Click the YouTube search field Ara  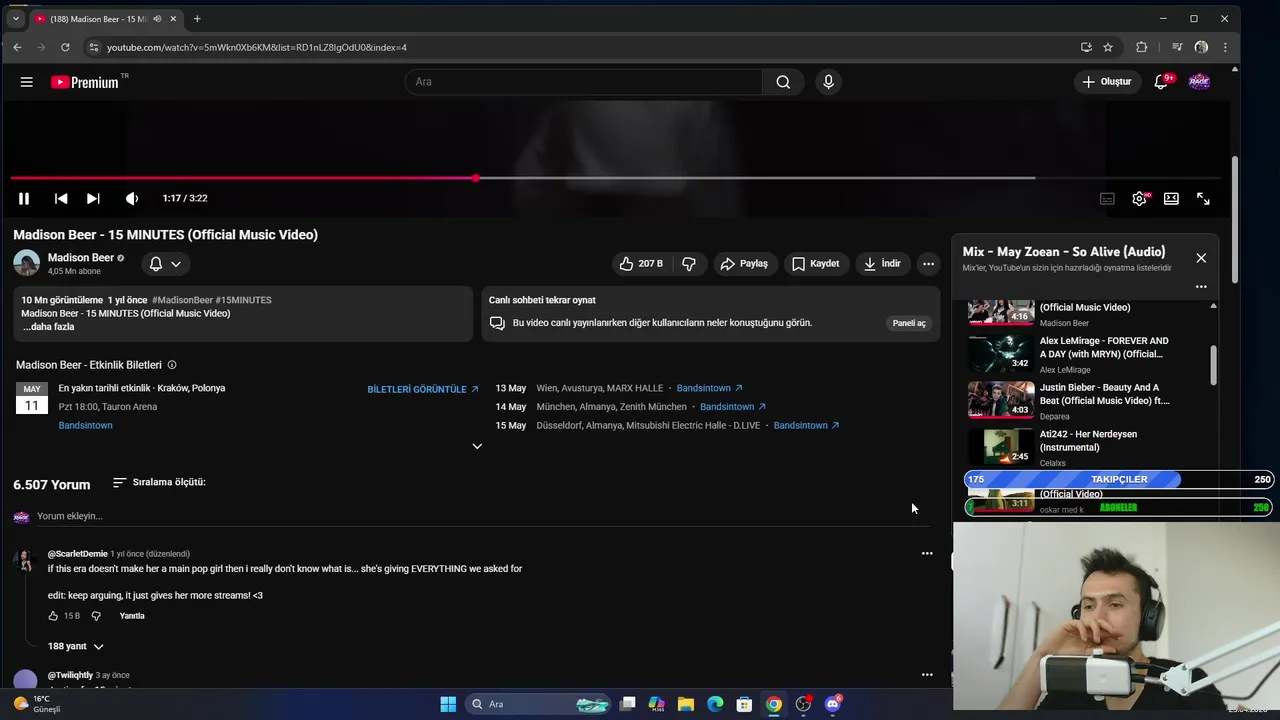(x=583, y=82)
